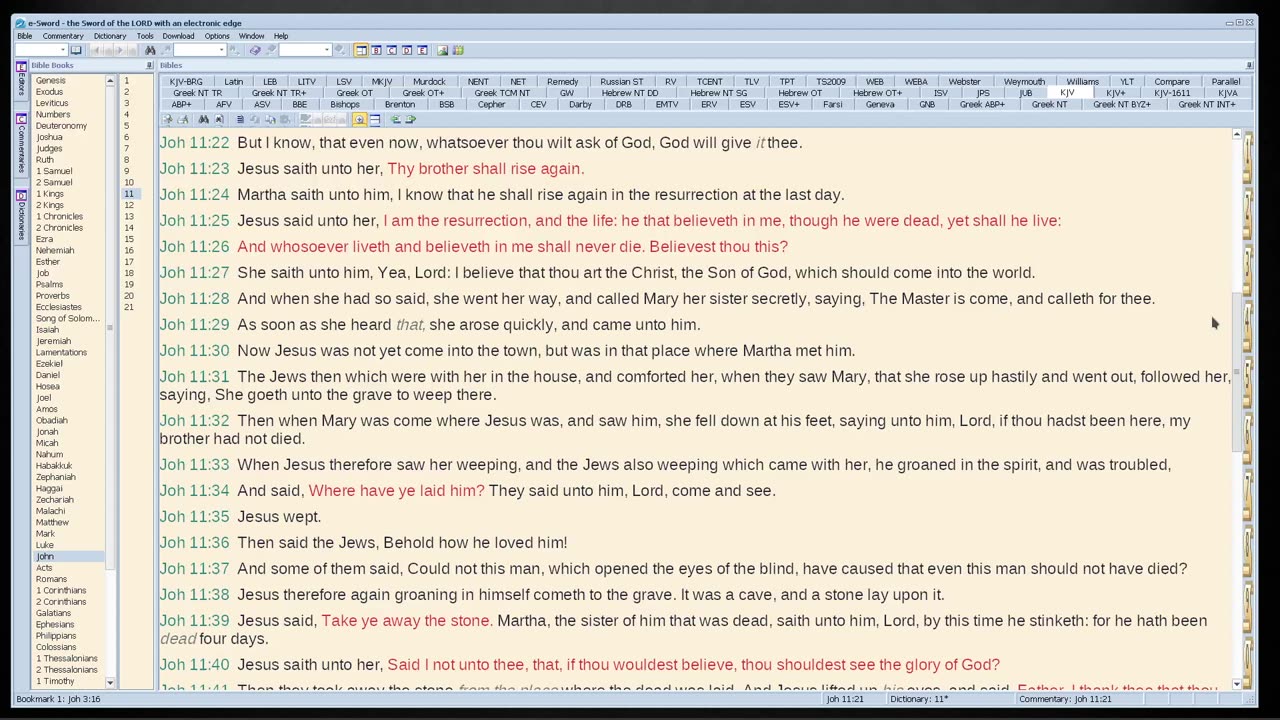This screenshot has width=1280, height=720.
Task: Pin the Bibles panel at top right
Action: click(x=1249, y=66)
